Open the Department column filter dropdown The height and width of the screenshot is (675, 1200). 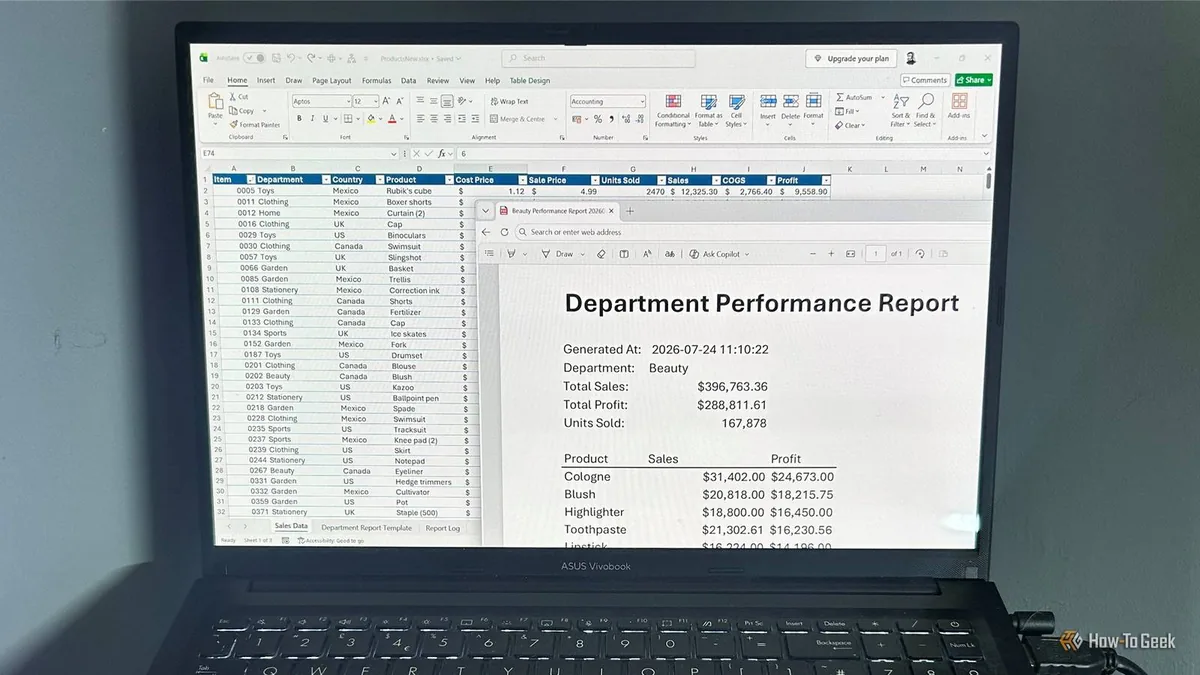(326, 180)
